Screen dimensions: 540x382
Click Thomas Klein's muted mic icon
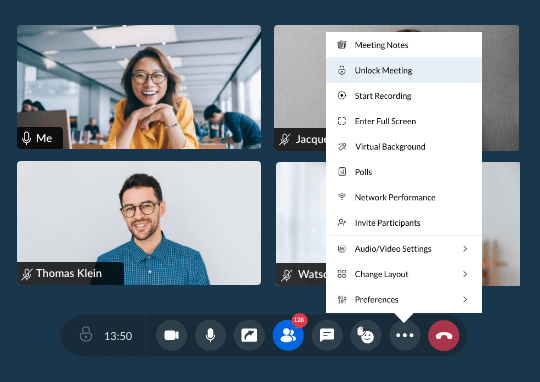[x=27, y=274]
